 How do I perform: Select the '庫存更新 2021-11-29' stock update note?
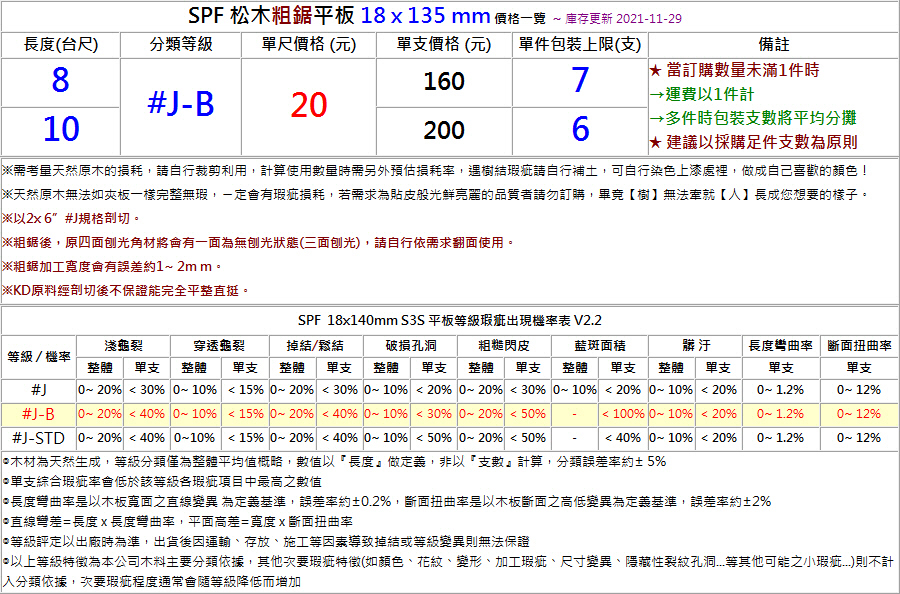623,19
